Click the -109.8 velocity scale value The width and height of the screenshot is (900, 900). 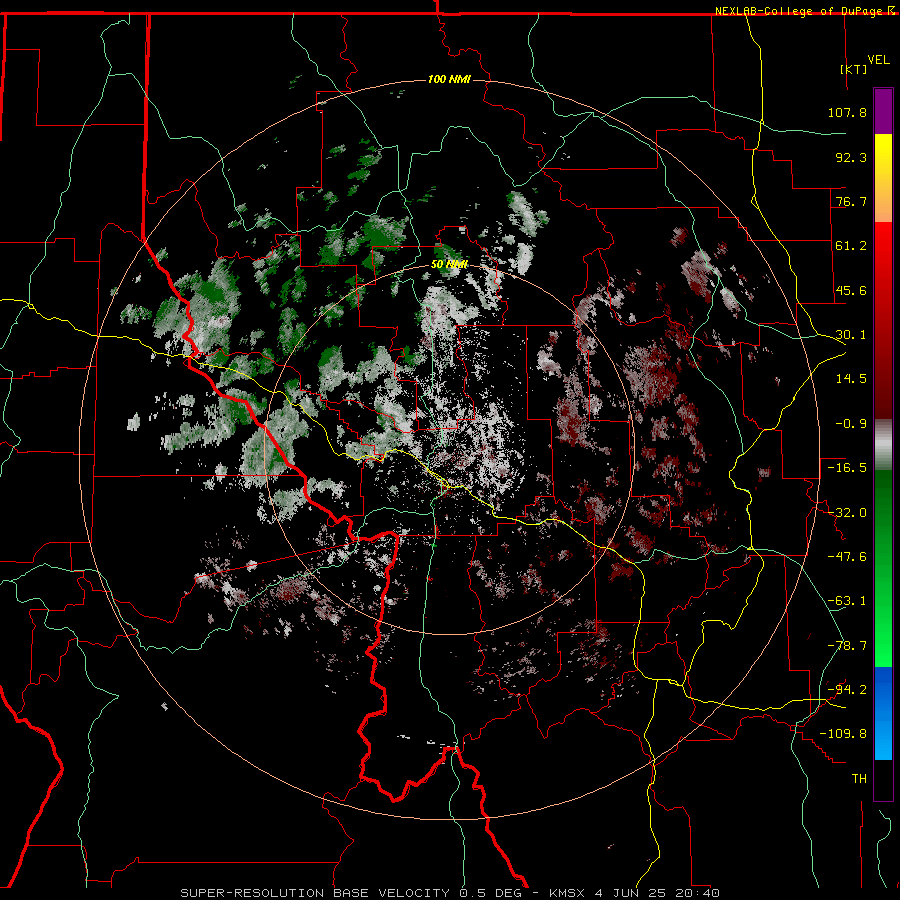click(843, 734)
